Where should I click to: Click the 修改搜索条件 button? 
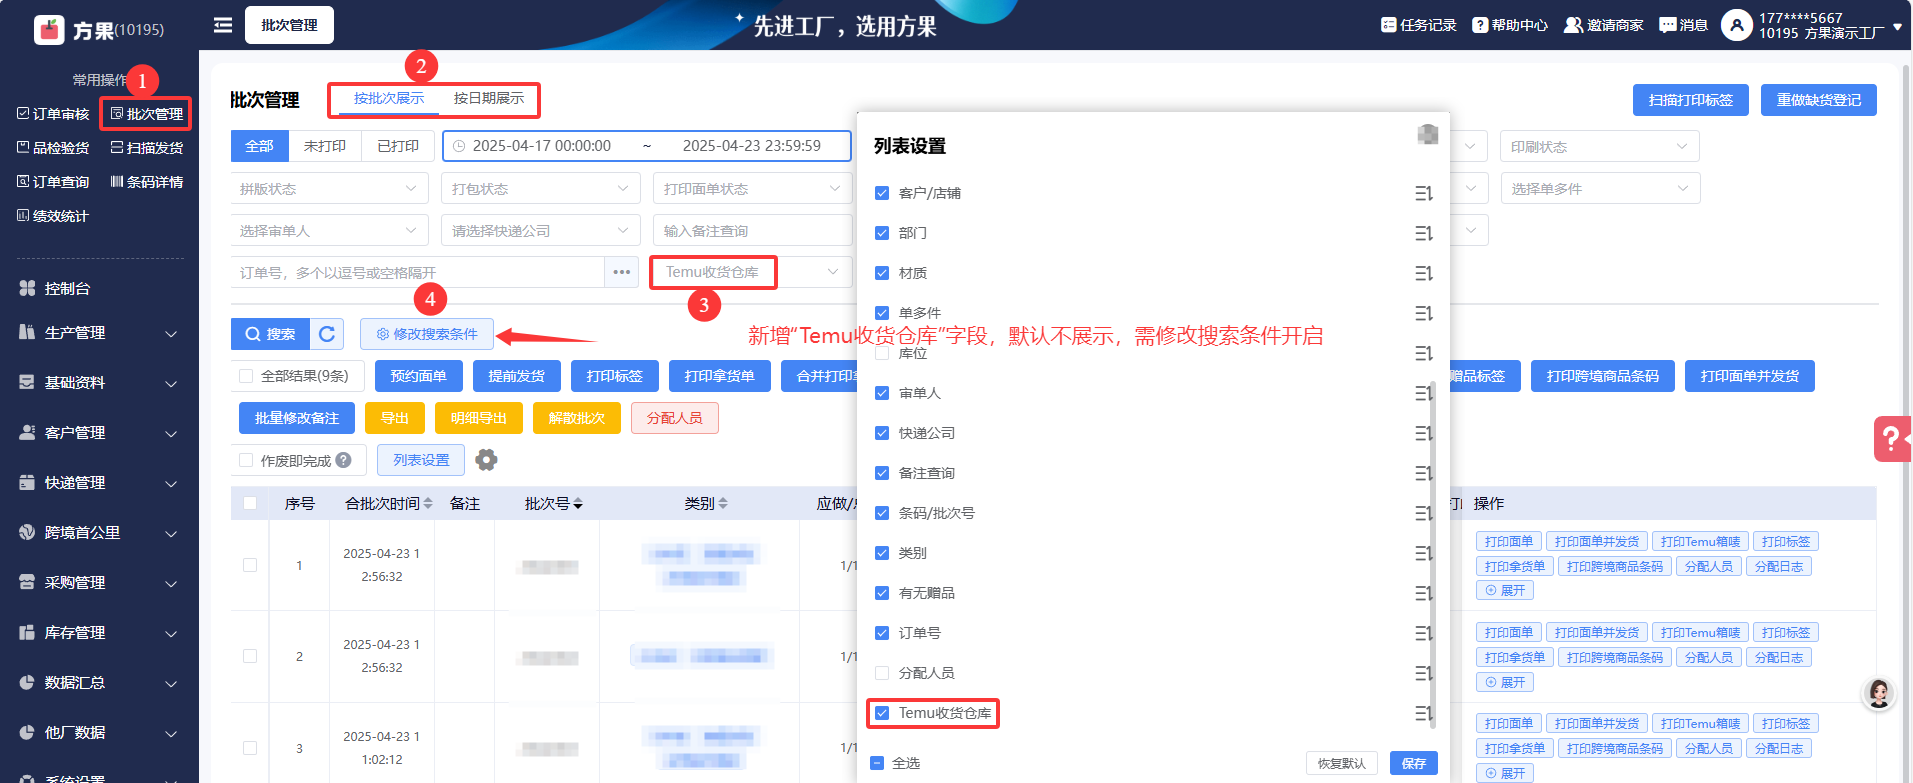click(427, 334)
